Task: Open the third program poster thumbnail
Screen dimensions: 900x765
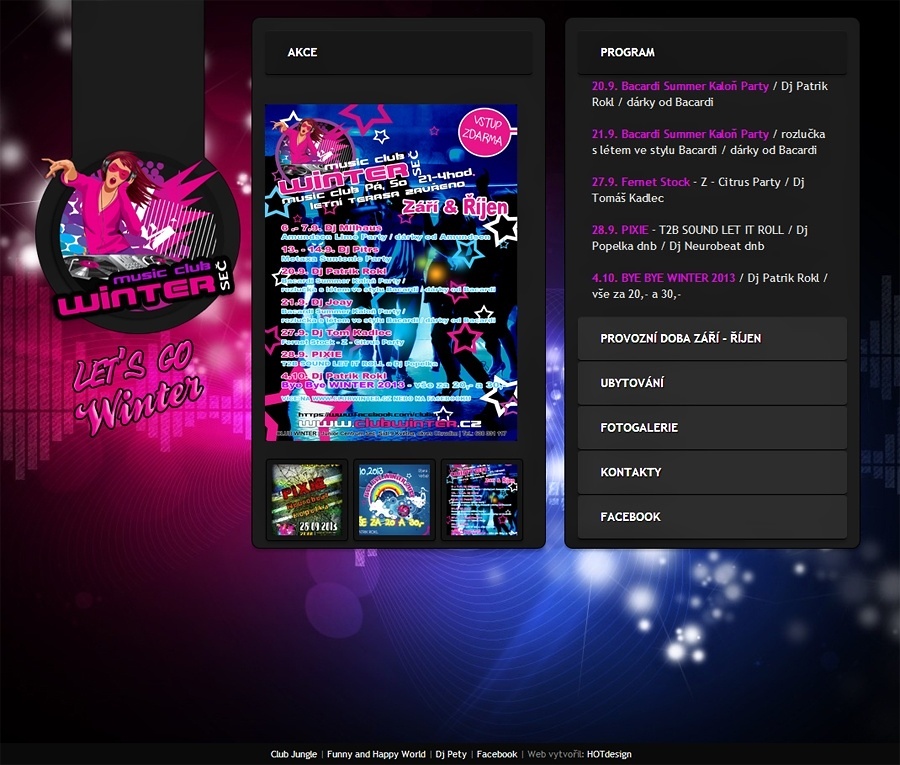Action: (x=482, y=500)
